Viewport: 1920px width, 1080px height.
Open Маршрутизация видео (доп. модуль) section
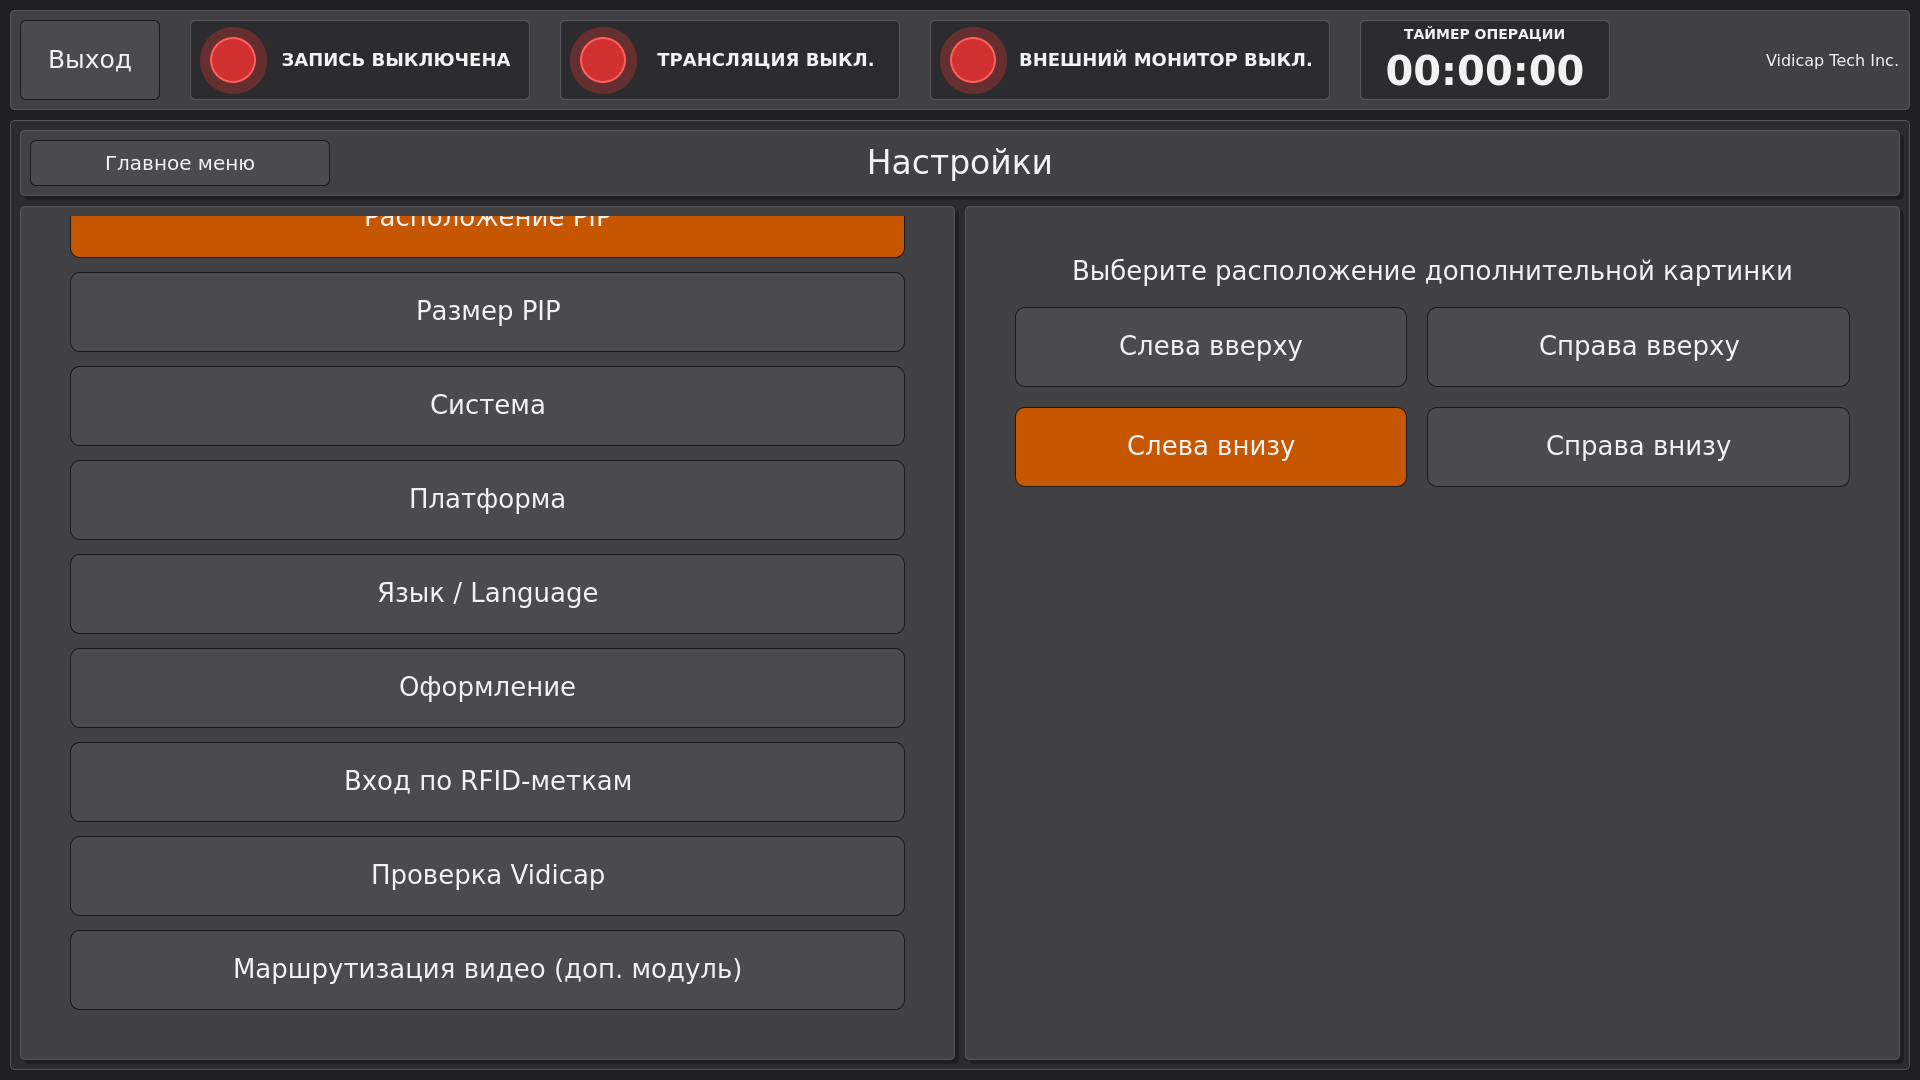coord(488,970)
